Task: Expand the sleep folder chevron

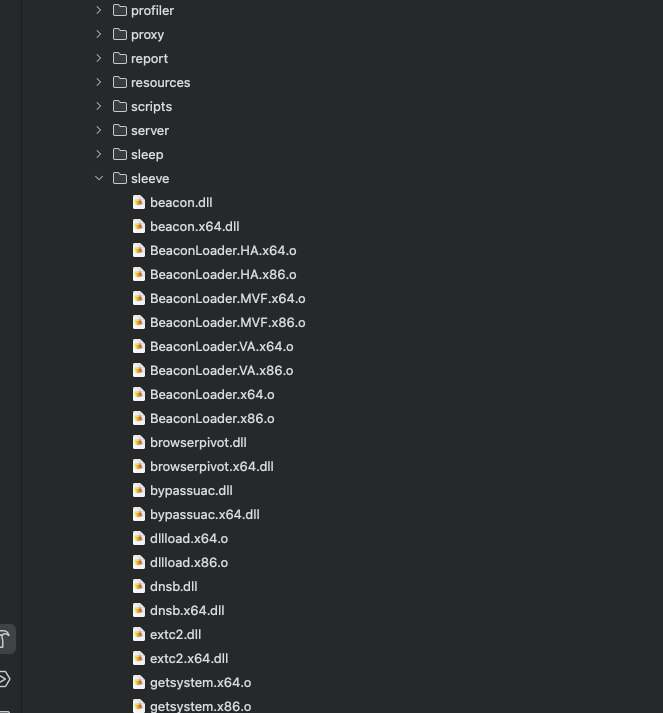Action: click(99, 154)
